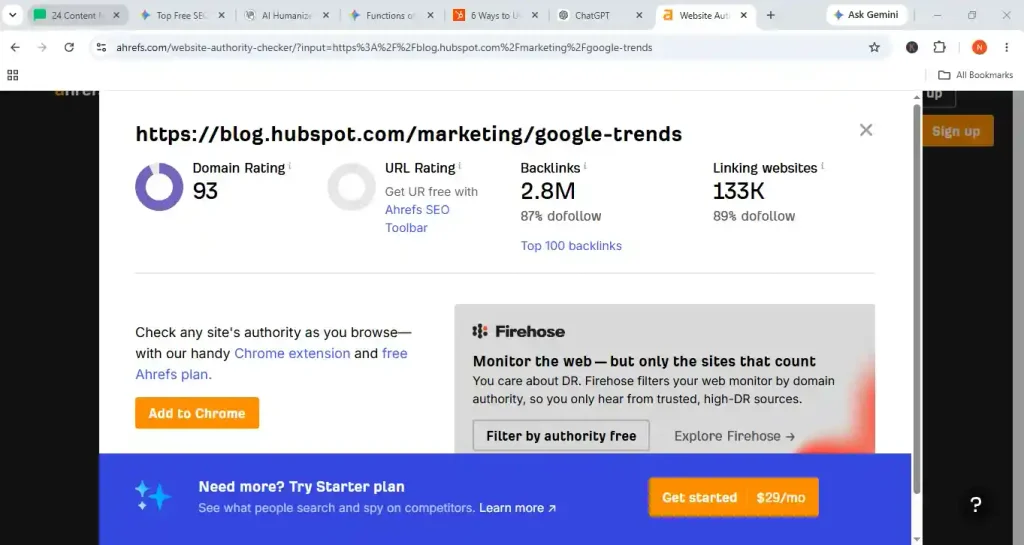Click the Add to Chrome button
1024x545 pixels.
click(197, 413)
